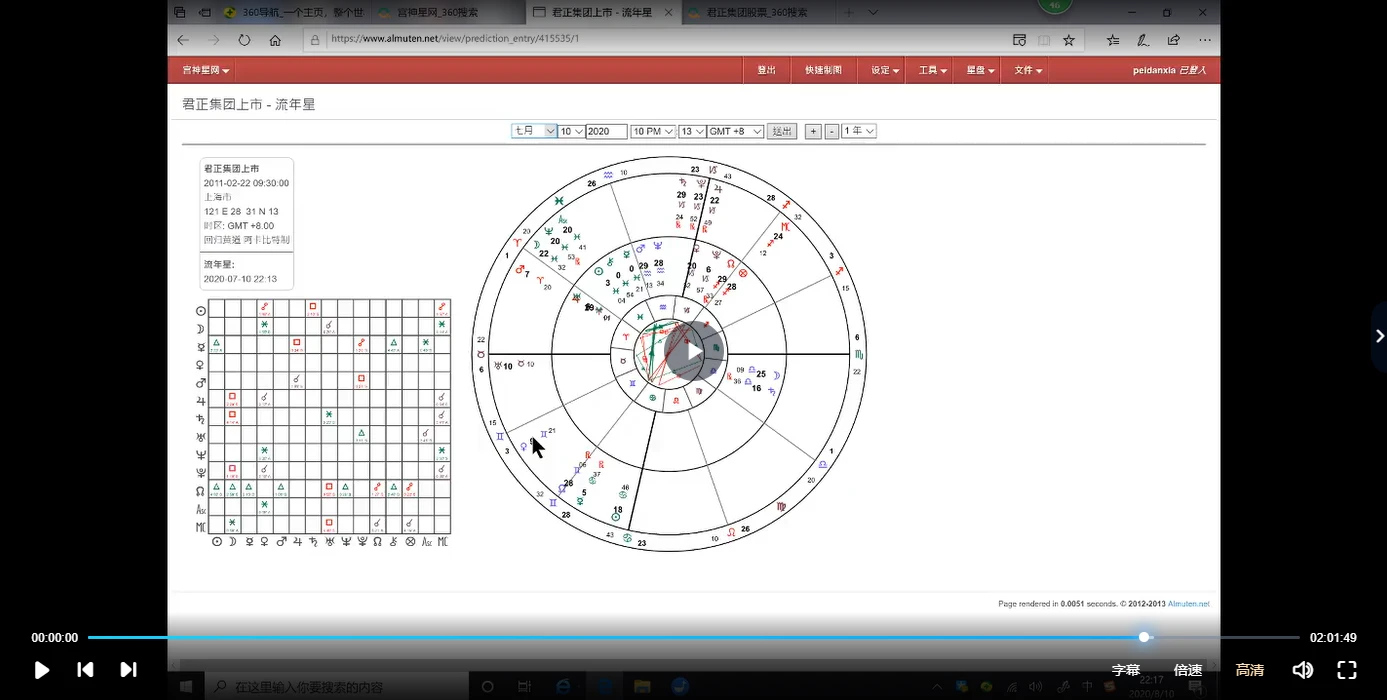Switch to the 宫神星网_360搜索 tab

tap(448, 13)
